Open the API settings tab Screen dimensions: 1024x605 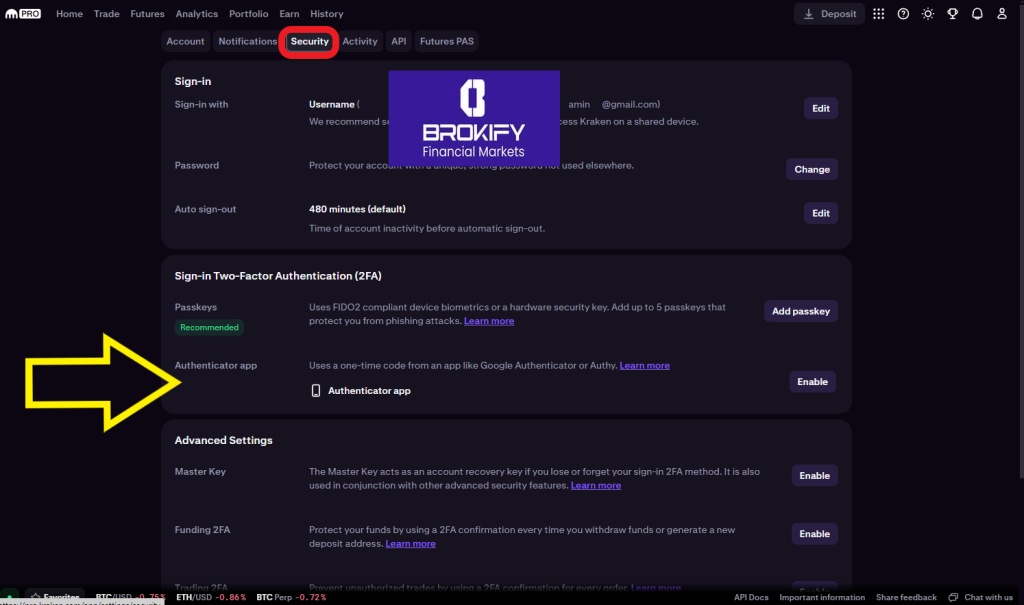click(x=399, y=41)
